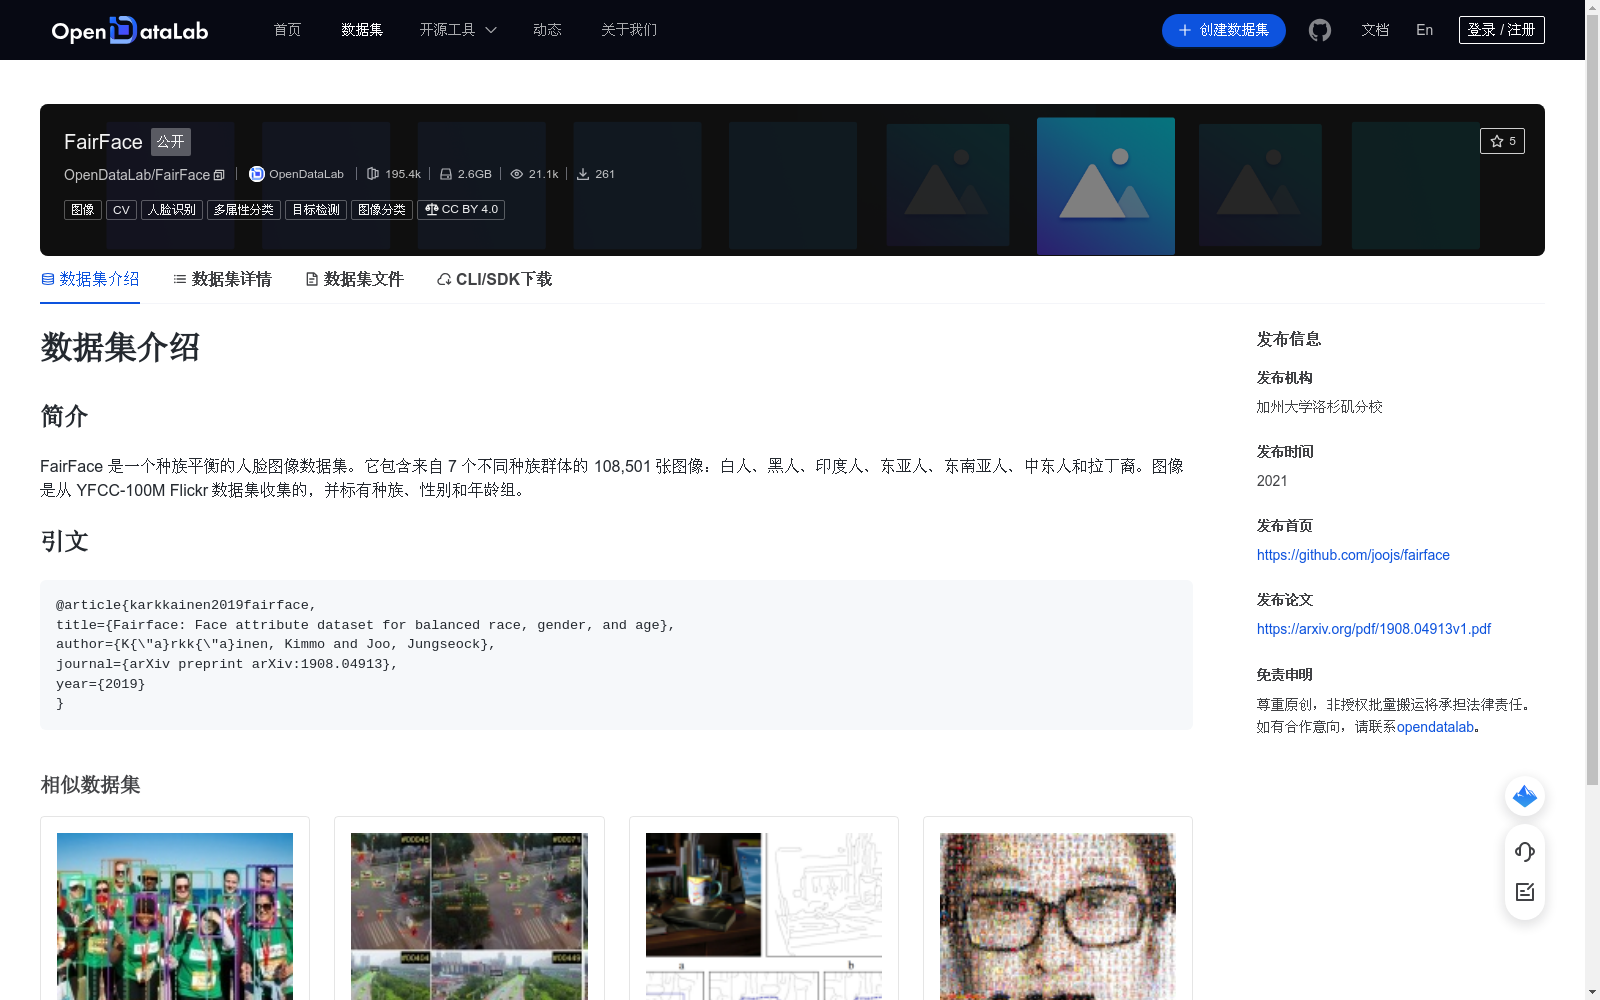The image size is (1600, 1000).
Task: Expand the 开源工具 dropdown menu
Action: (458, 30)
